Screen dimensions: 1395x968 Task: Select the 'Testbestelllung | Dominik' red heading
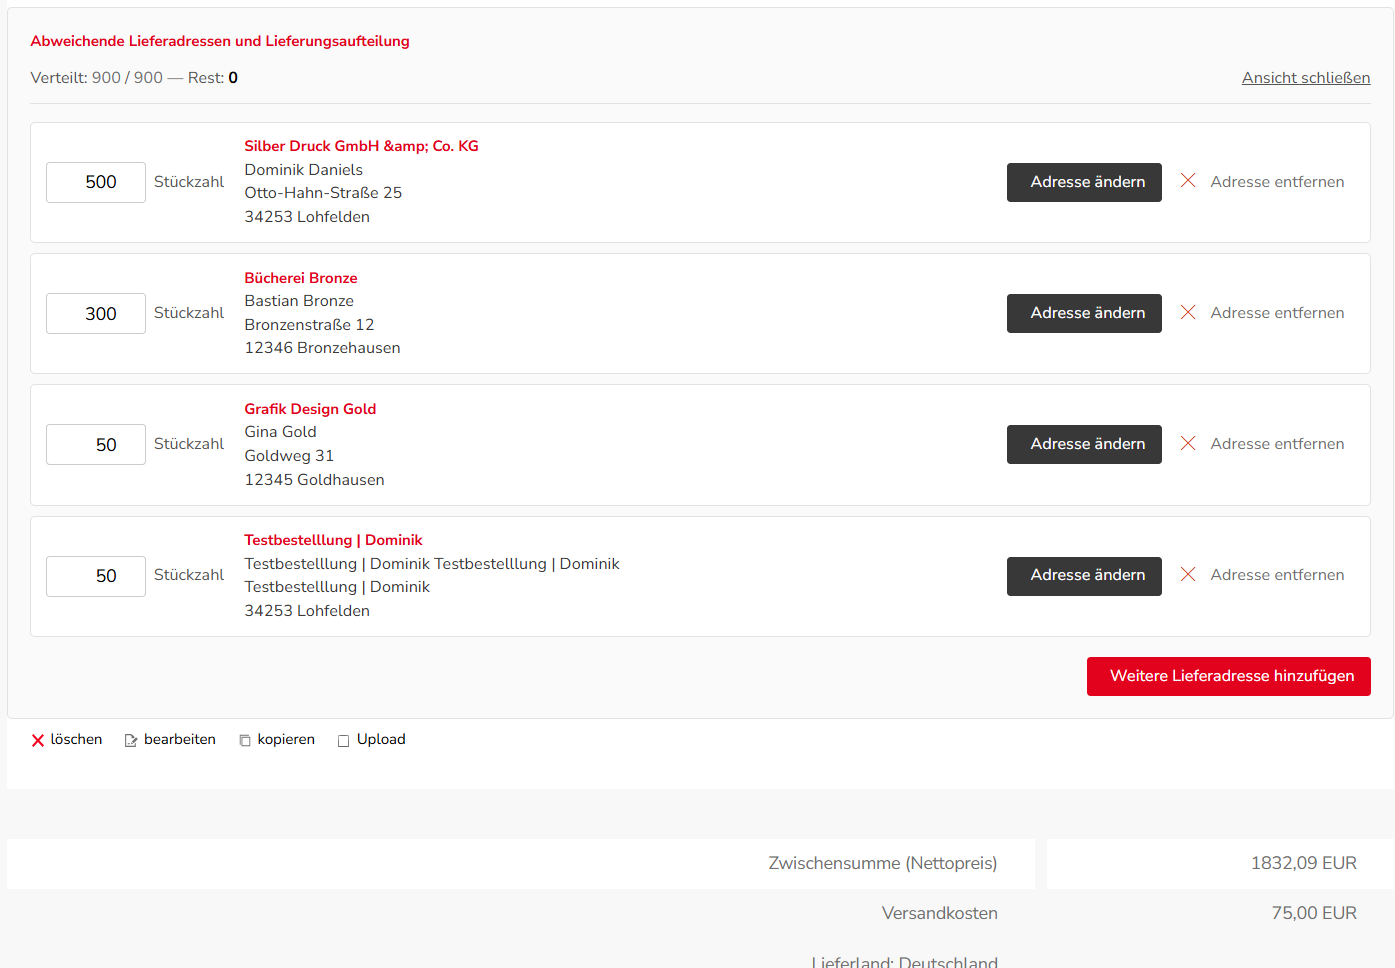pyautogui.click(x=333, y=540)
